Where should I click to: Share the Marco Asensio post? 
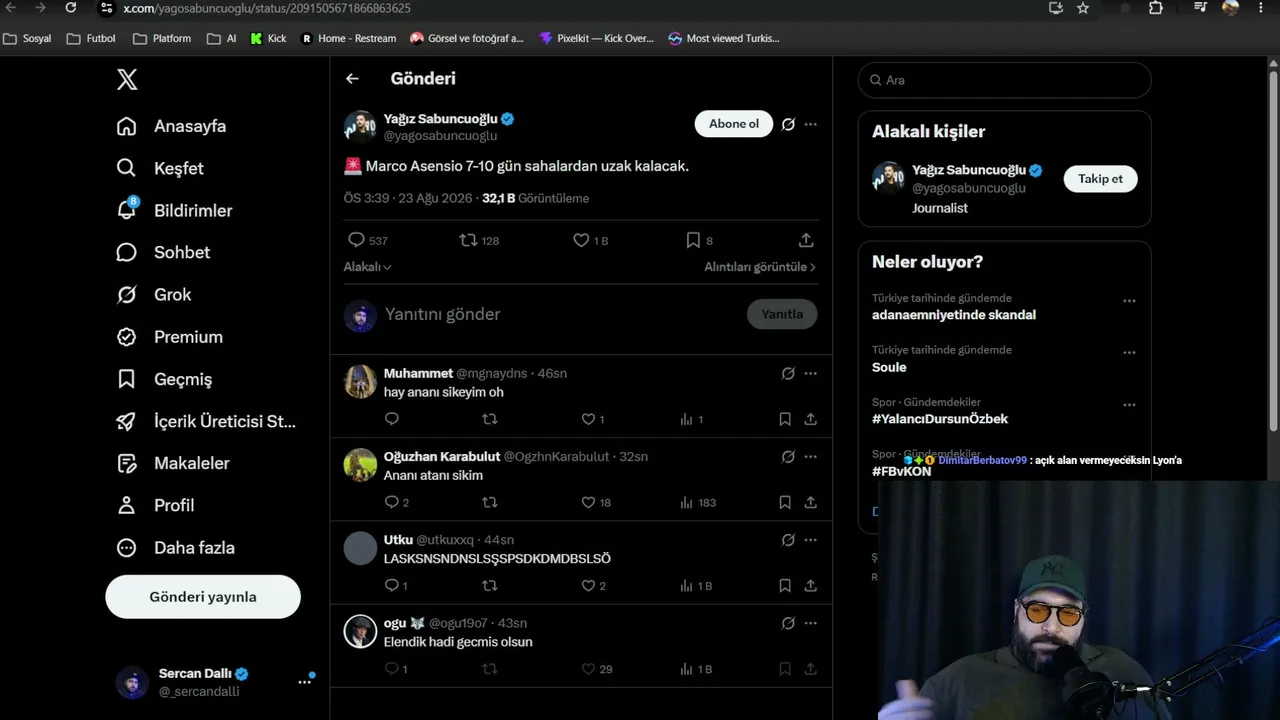[806, 240]
